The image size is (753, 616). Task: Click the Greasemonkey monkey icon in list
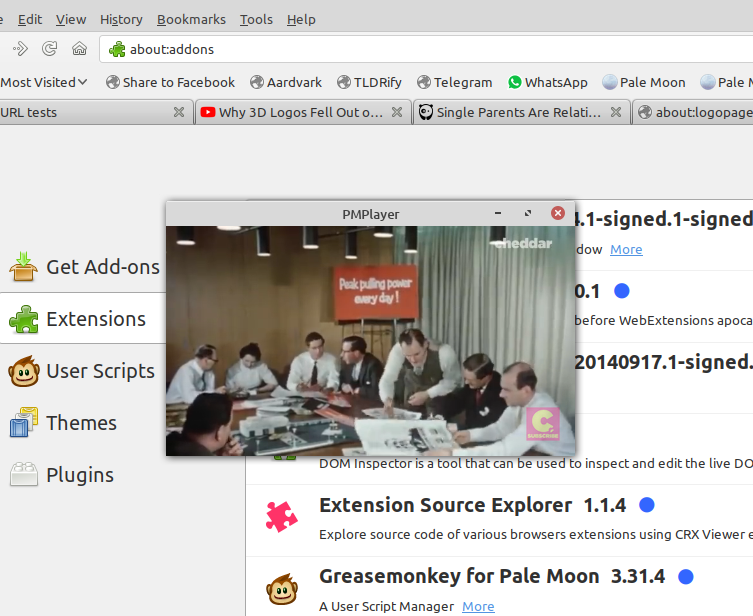tap(282, 589)
